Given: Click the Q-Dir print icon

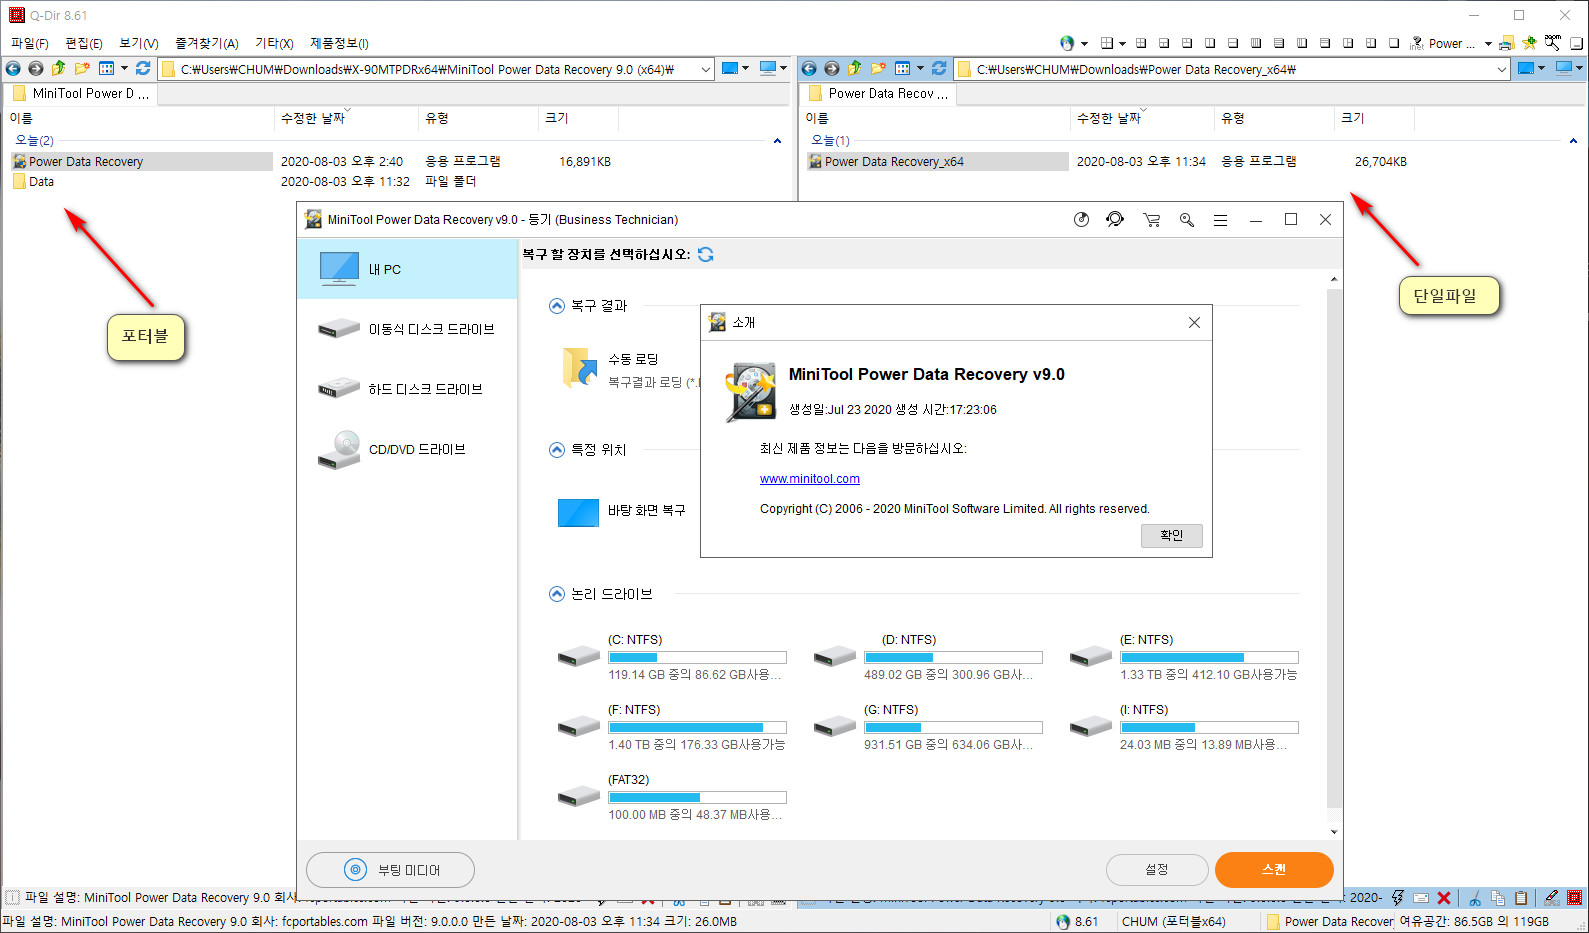Looking at the screenshot, I should pyautogui.click(x=1506, y=43).
